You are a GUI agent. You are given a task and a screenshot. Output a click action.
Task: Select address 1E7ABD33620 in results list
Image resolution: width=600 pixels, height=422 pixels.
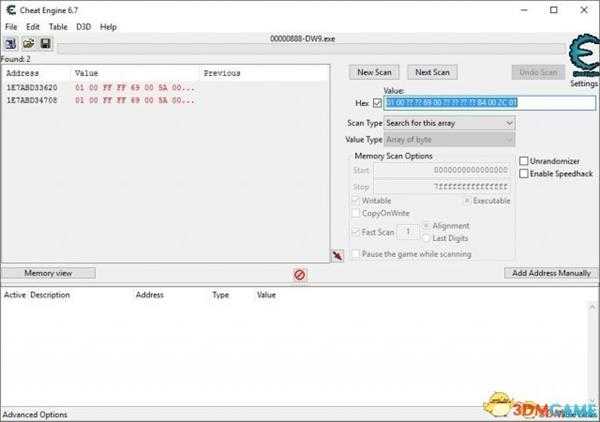point(32,88)
